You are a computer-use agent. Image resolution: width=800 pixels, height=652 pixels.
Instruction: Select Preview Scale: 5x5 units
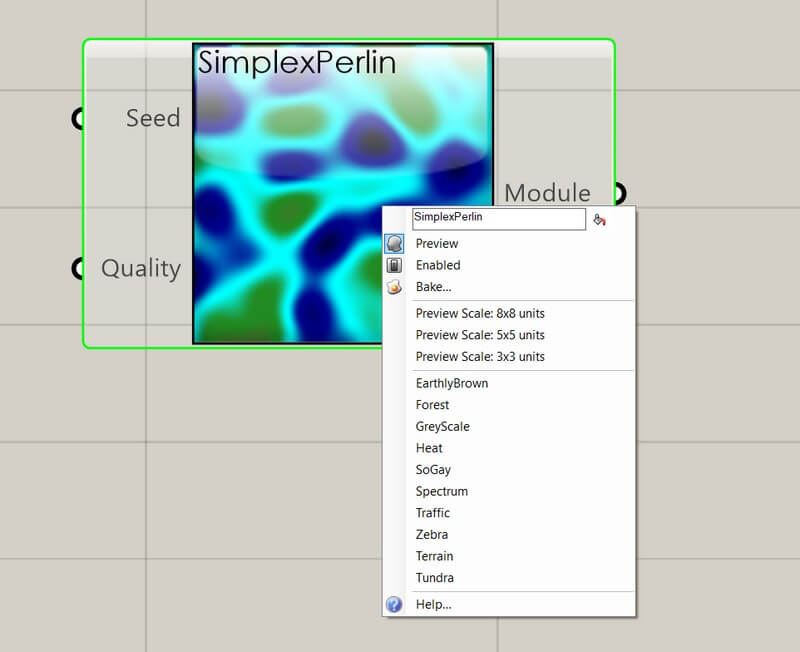point(480,335)
